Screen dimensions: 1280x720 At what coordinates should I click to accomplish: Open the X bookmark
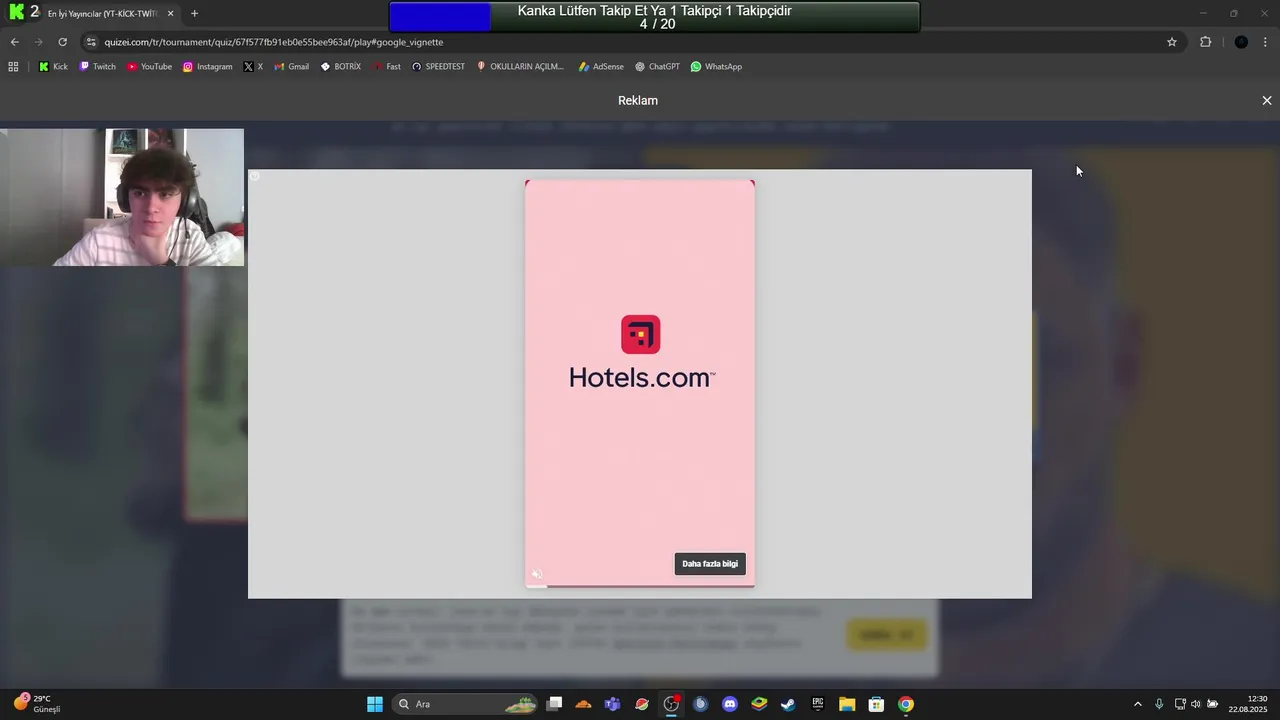(x=253, y=67)
